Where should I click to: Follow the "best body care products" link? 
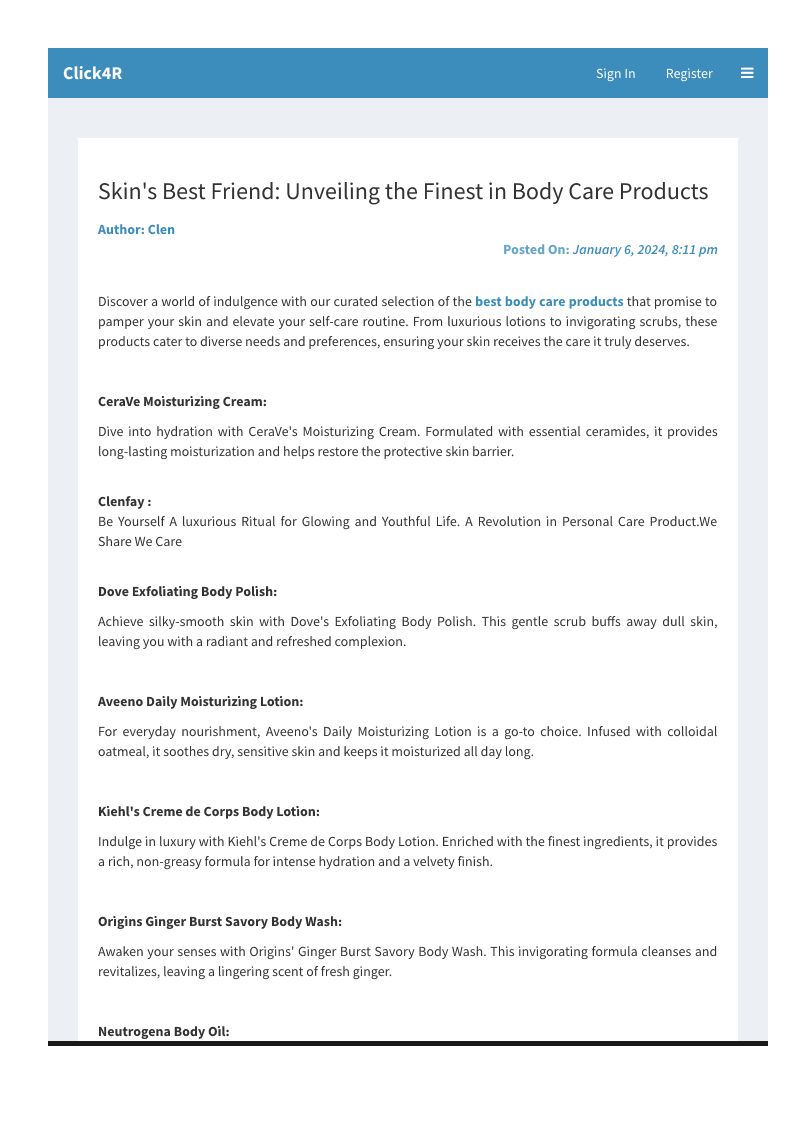(x=549, y=301)
